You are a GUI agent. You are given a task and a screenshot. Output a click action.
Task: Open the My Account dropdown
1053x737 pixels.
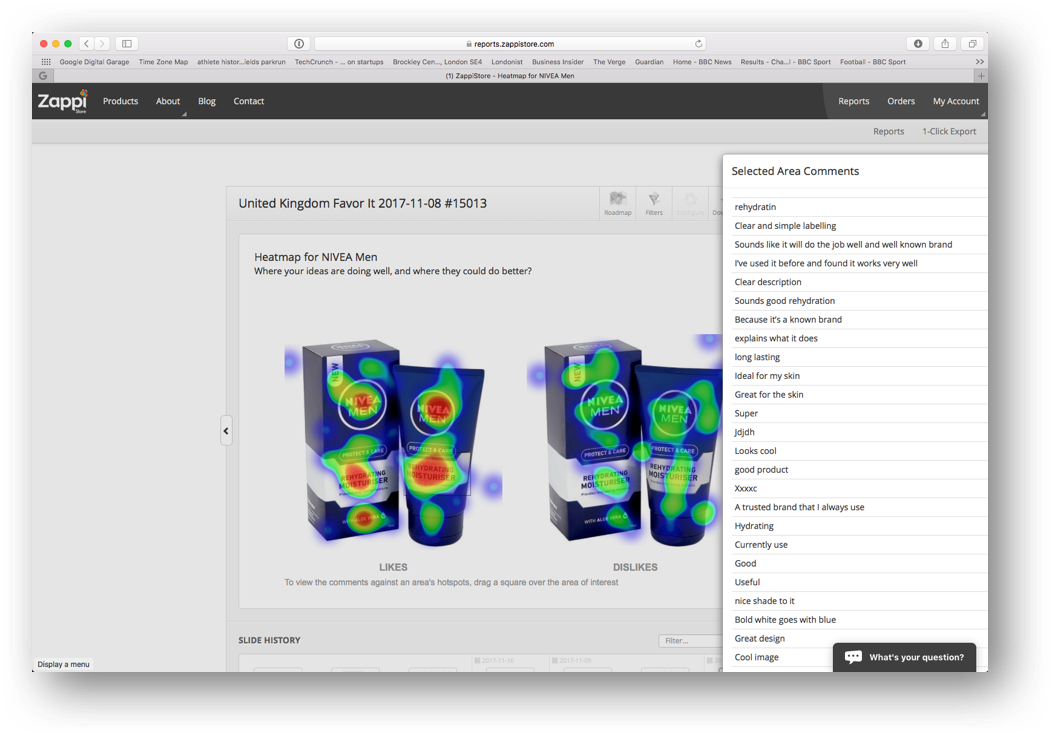(x=955, y=100)
